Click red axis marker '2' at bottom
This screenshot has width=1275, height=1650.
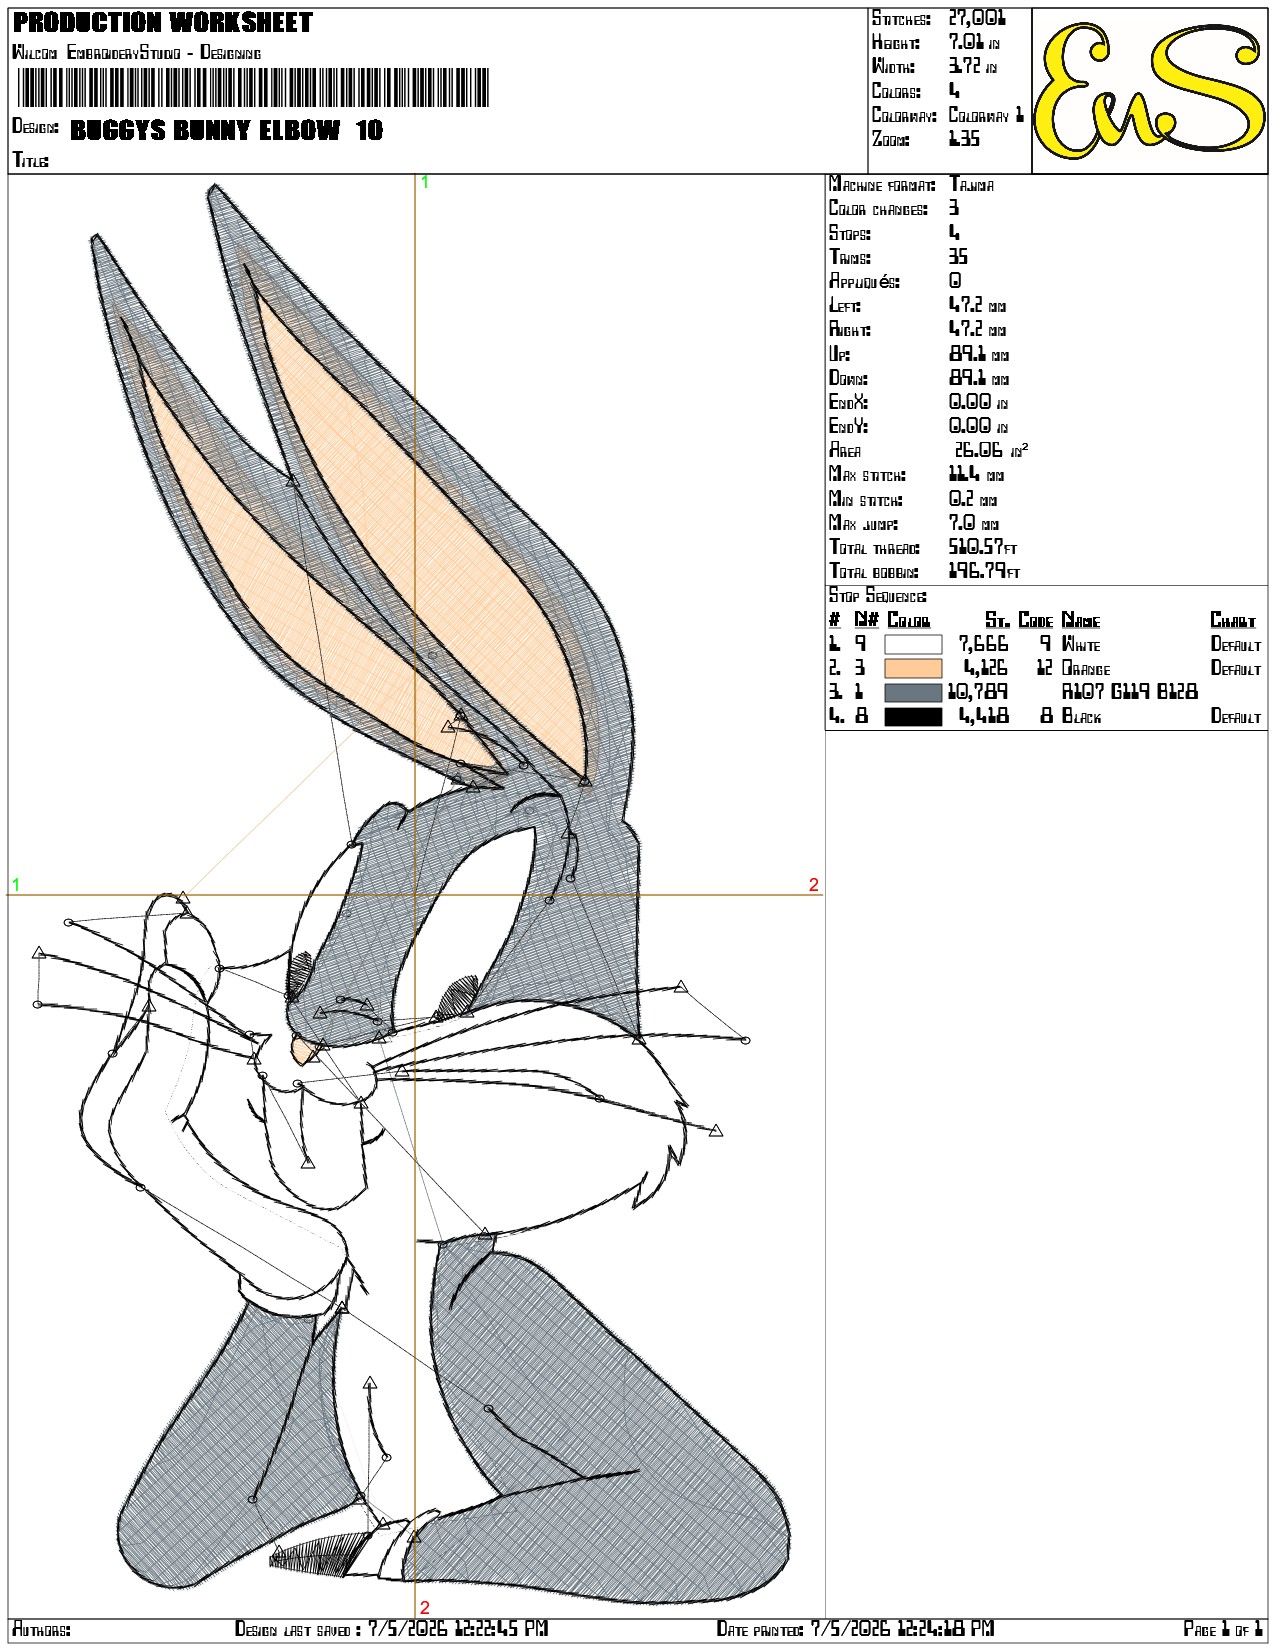(425, 1608)
